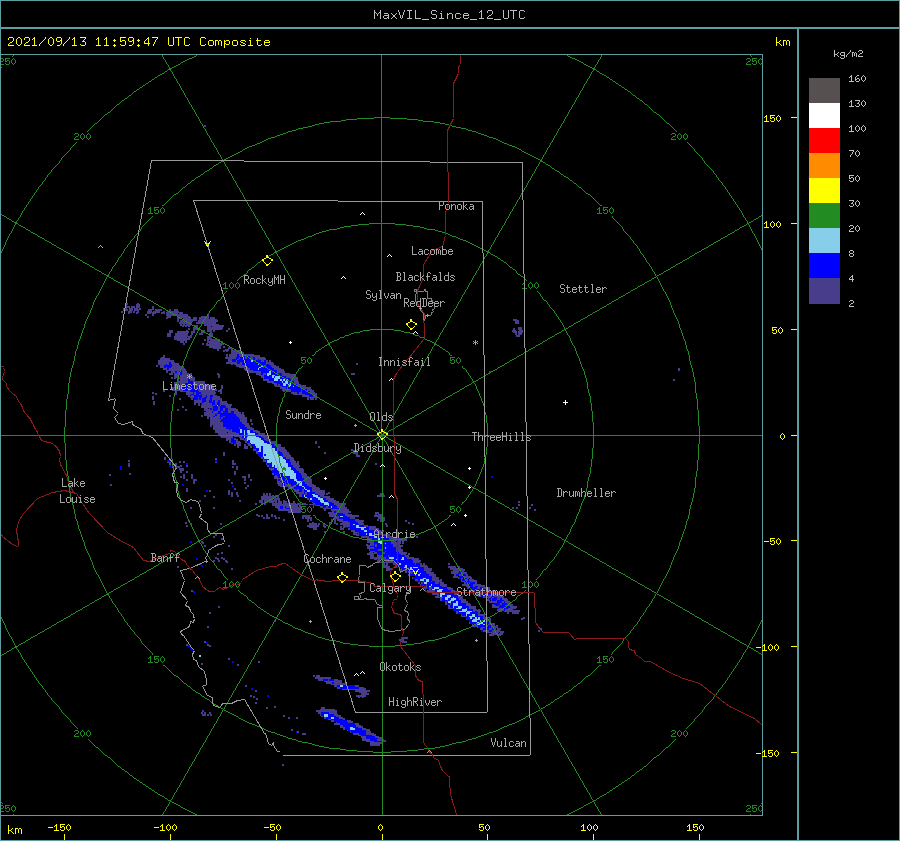
Task: Click the kg/m2 legend unit label
Action: click(848, 54)
